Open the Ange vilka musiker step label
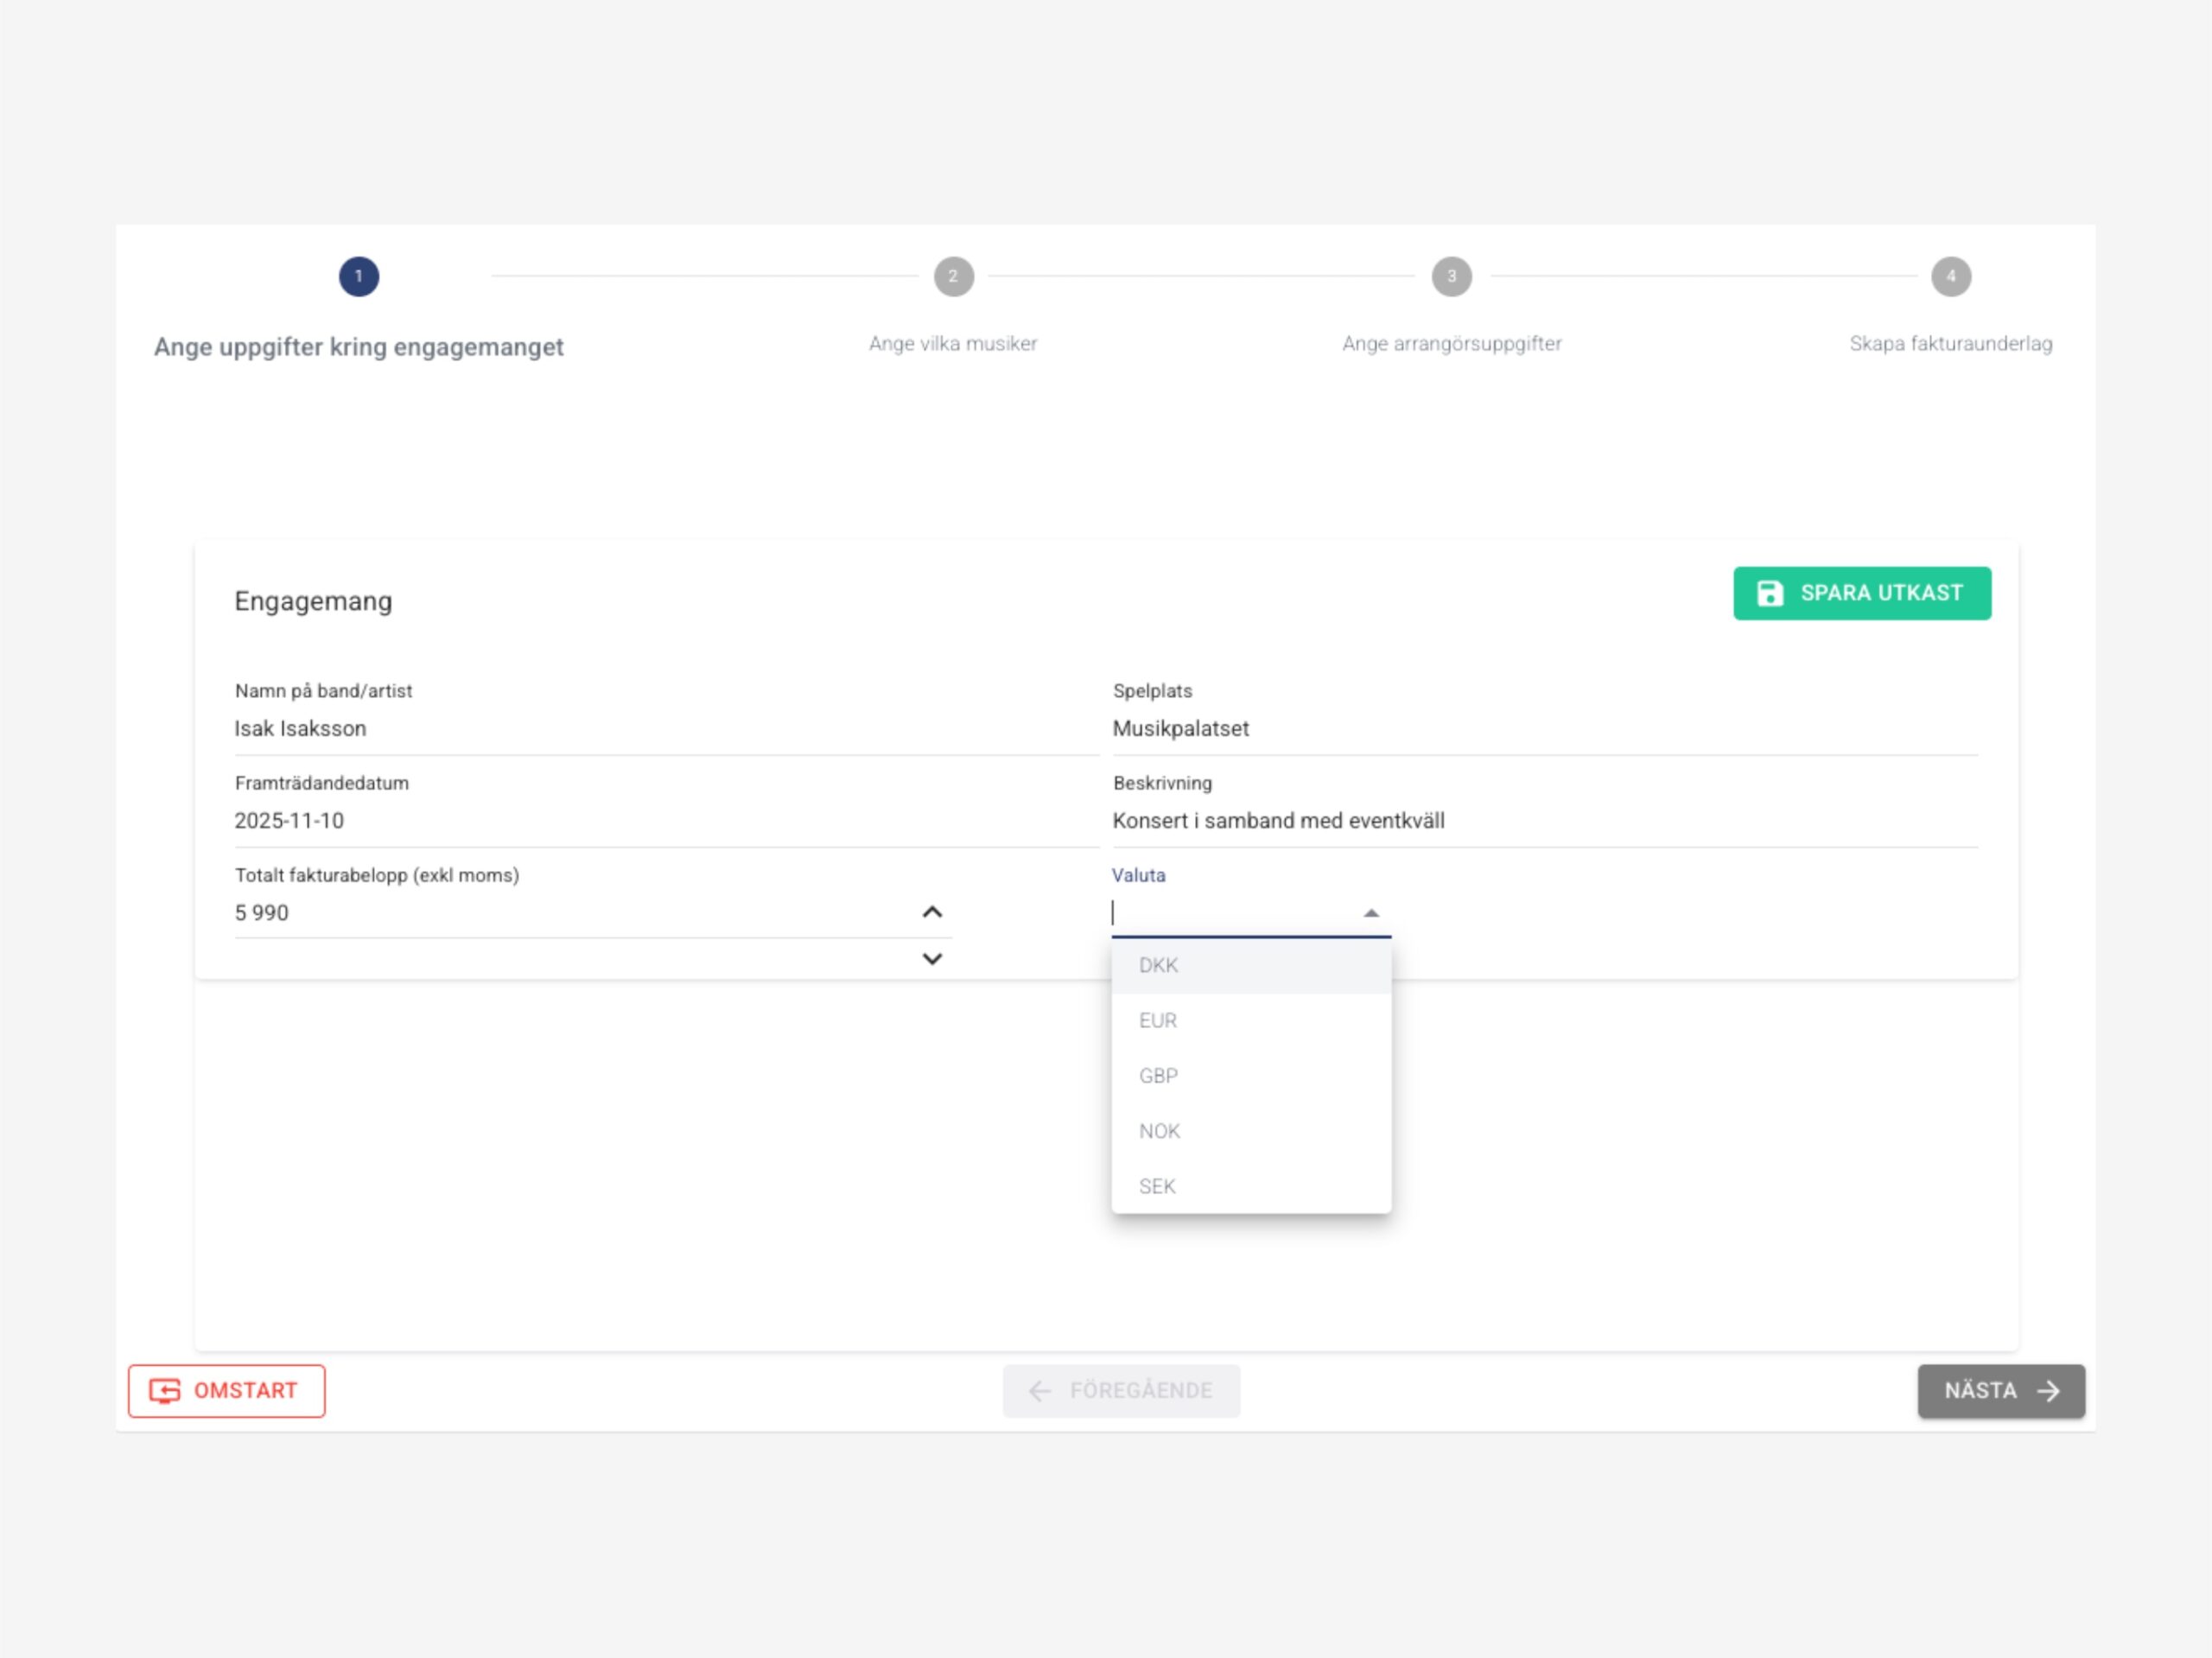2212x1658 pixels. click(x=952, y=344)
